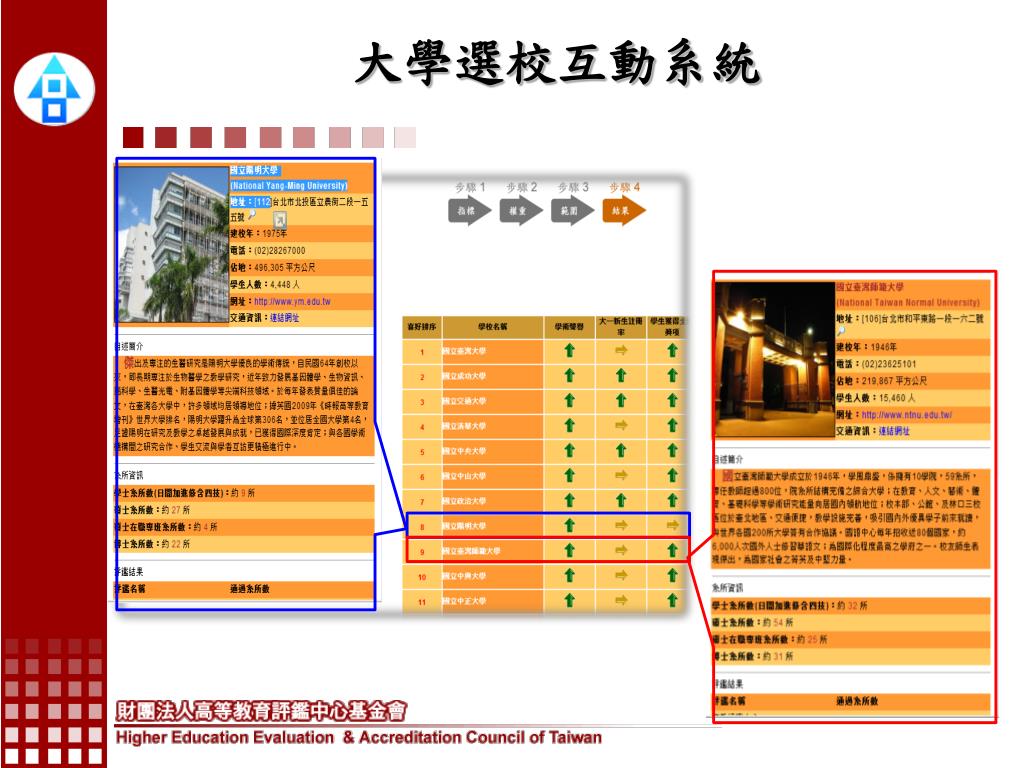This screenshot has width=1024, height=768.
Task: Open 國立中央大學 in rank 5 row
Action: (464, 451)
